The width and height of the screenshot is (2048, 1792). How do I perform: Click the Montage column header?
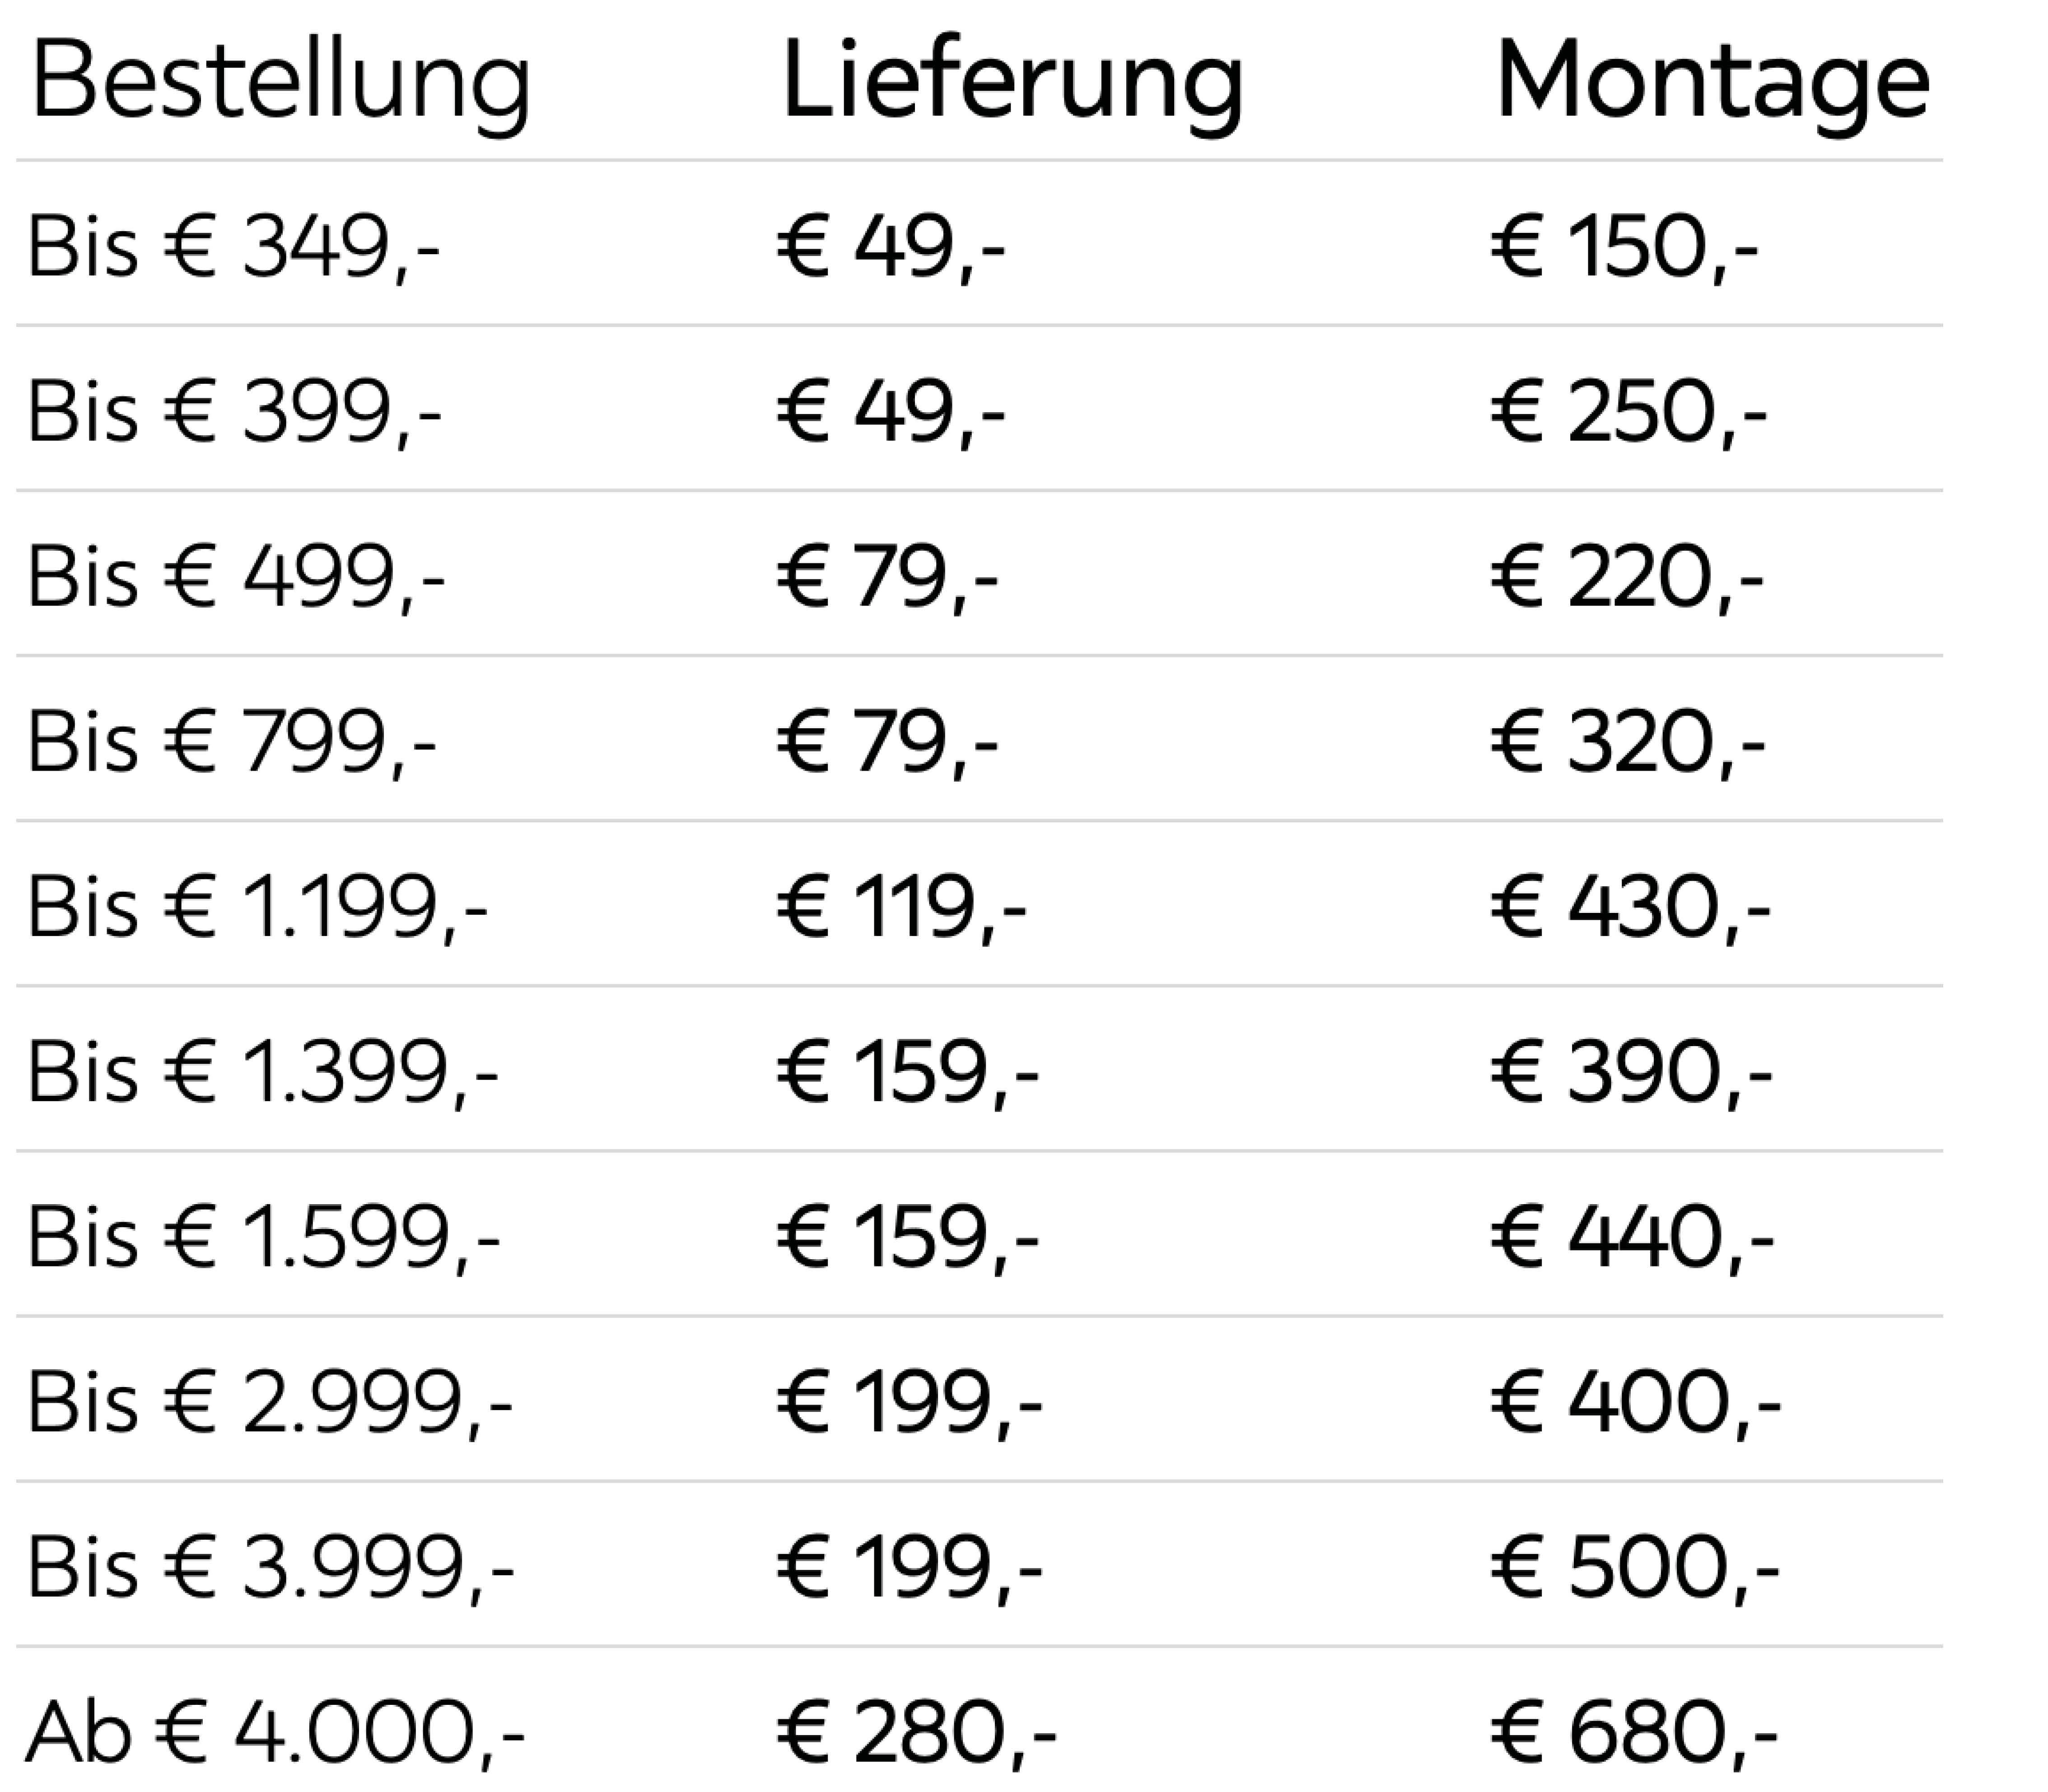click(1712, 84)
